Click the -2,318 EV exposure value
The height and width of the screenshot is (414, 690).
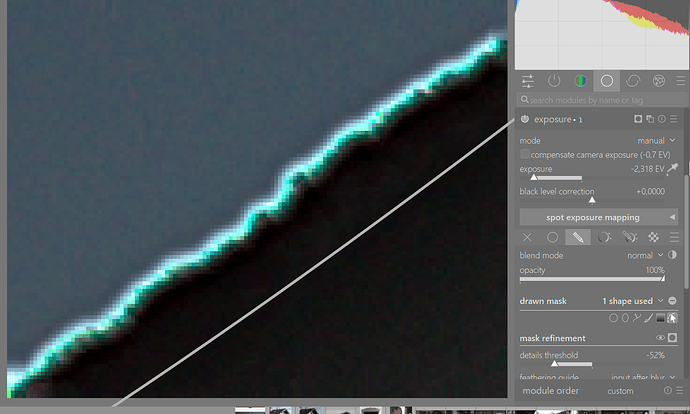647,169
